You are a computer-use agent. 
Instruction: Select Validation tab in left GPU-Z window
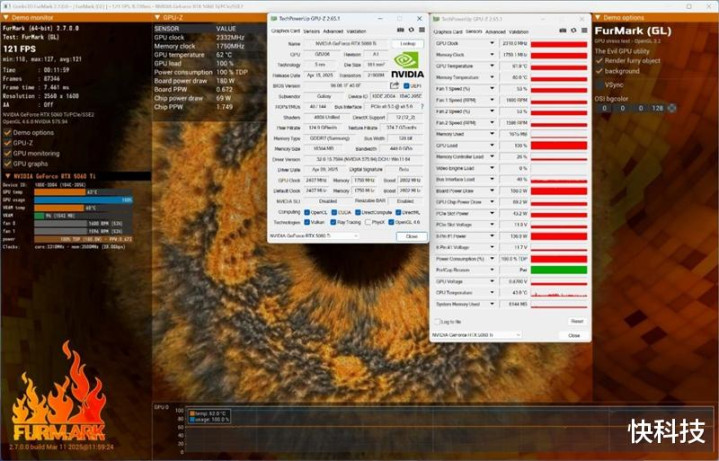click(x=356, y=31)
